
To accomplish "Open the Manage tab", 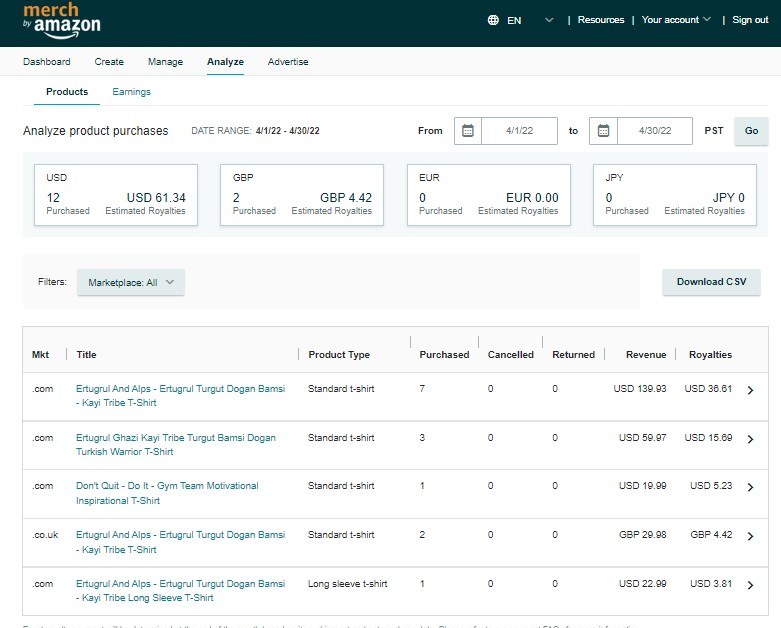I will [165, 62].
